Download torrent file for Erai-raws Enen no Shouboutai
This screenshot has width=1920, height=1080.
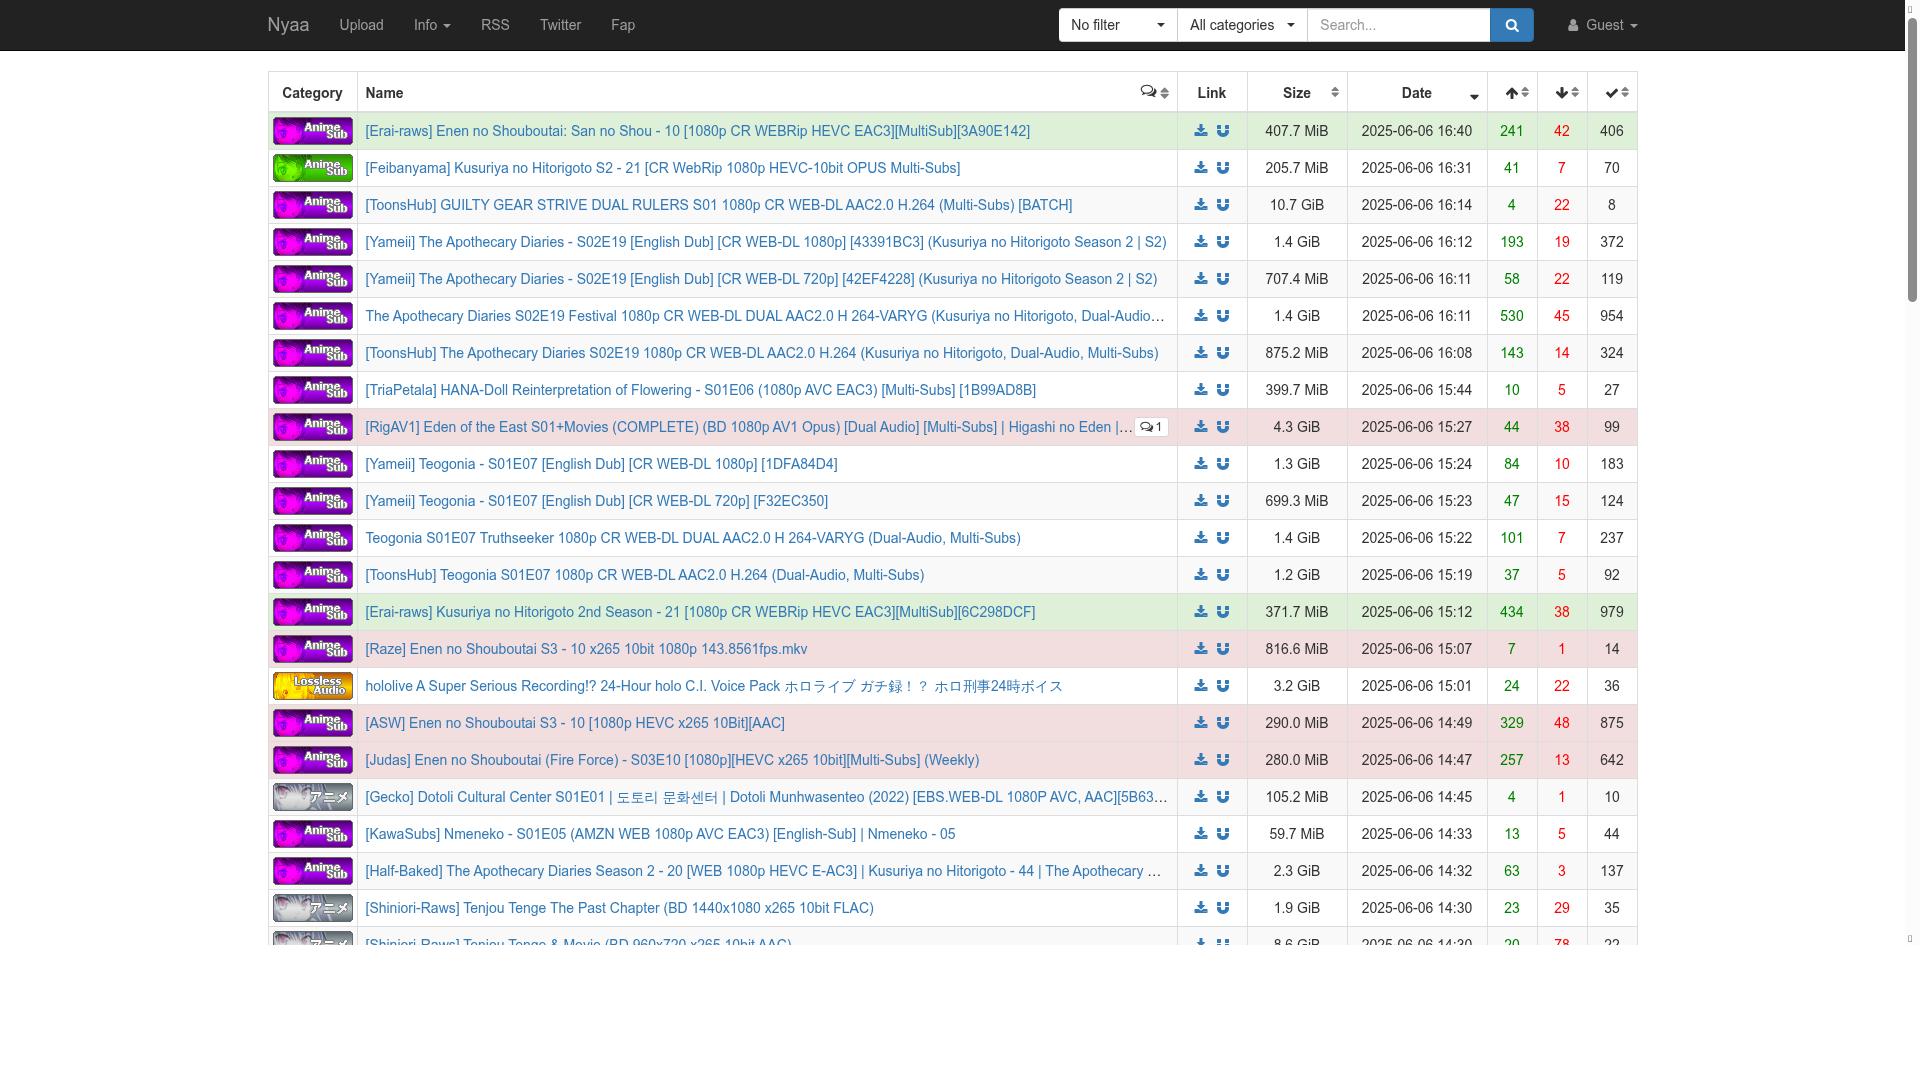click(x=1200, y=131)
